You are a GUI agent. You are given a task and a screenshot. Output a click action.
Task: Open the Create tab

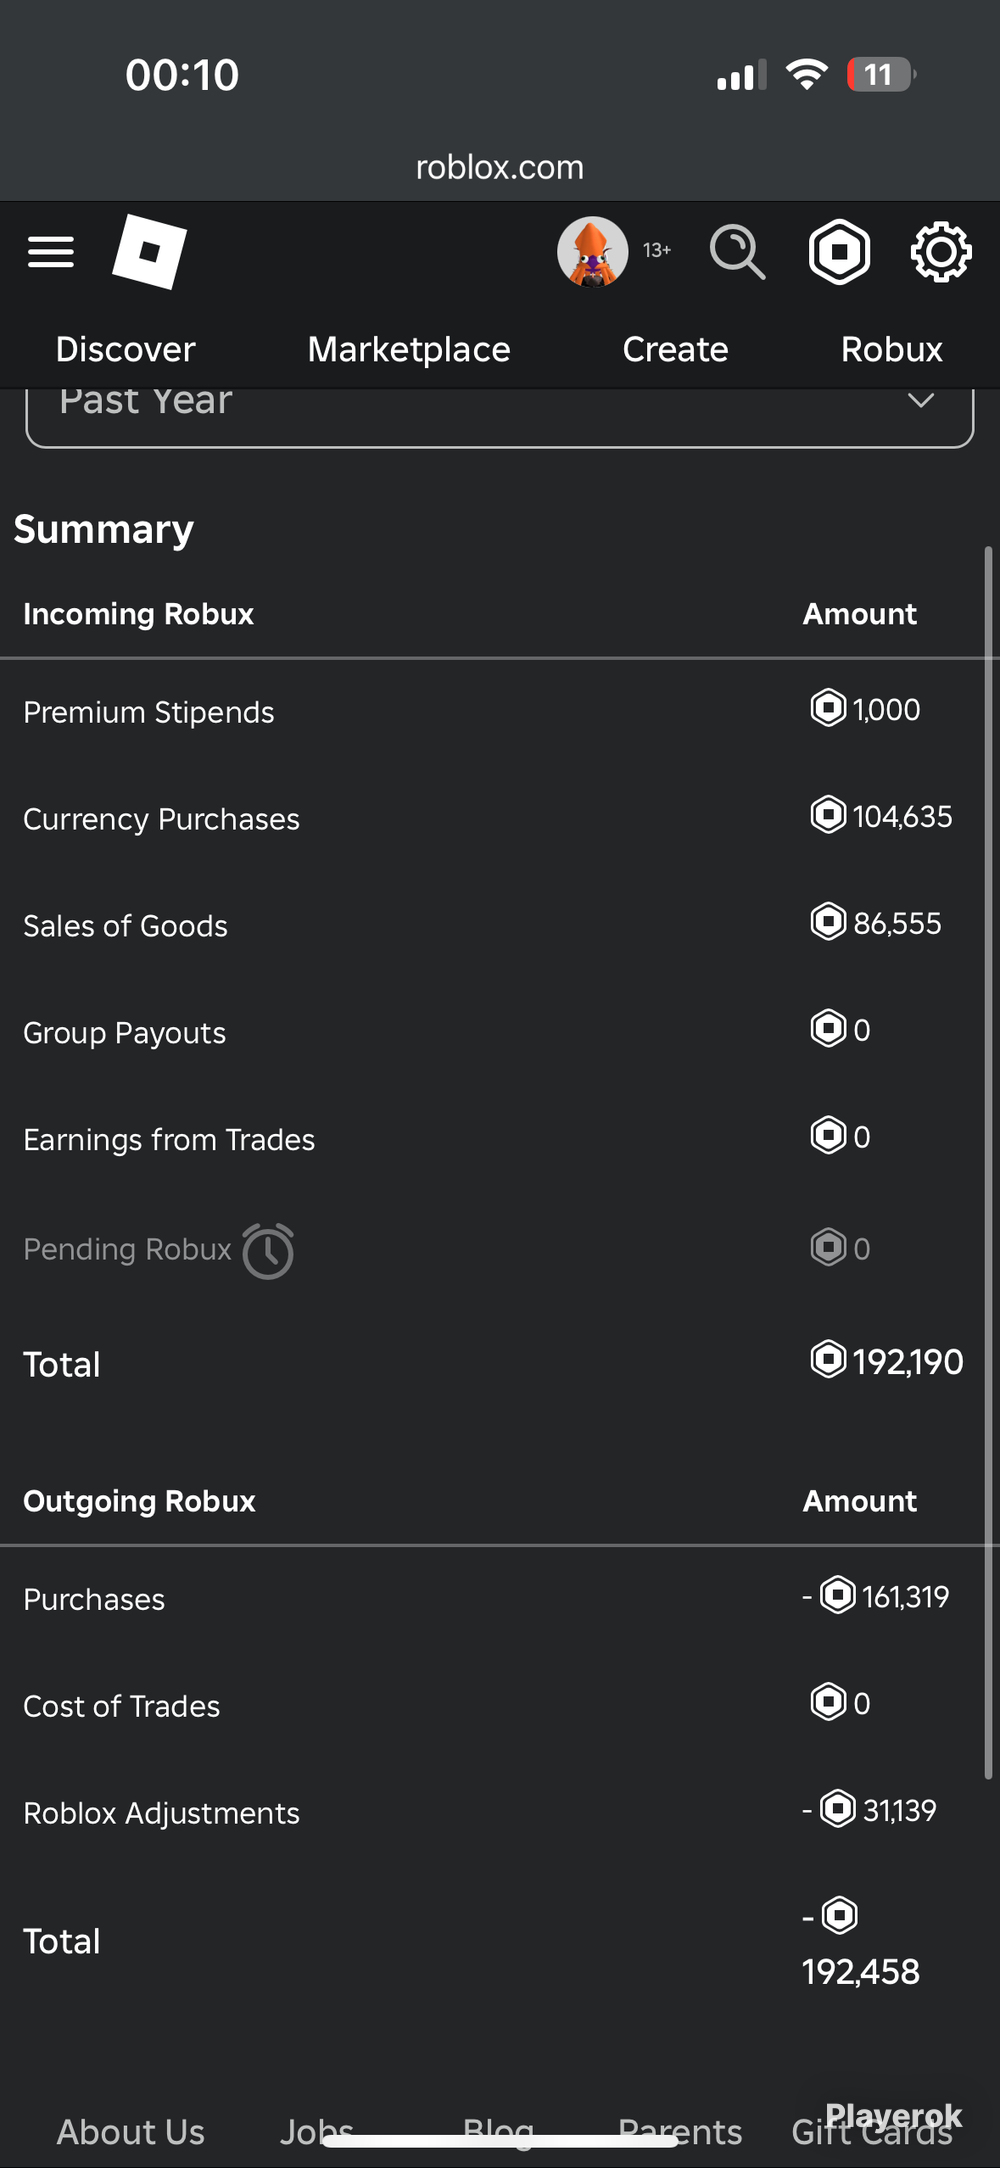click(x=675, y=349)
